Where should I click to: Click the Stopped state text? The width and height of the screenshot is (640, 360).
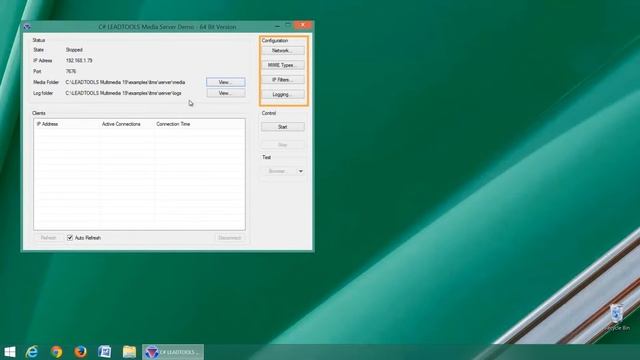(74, 50)
